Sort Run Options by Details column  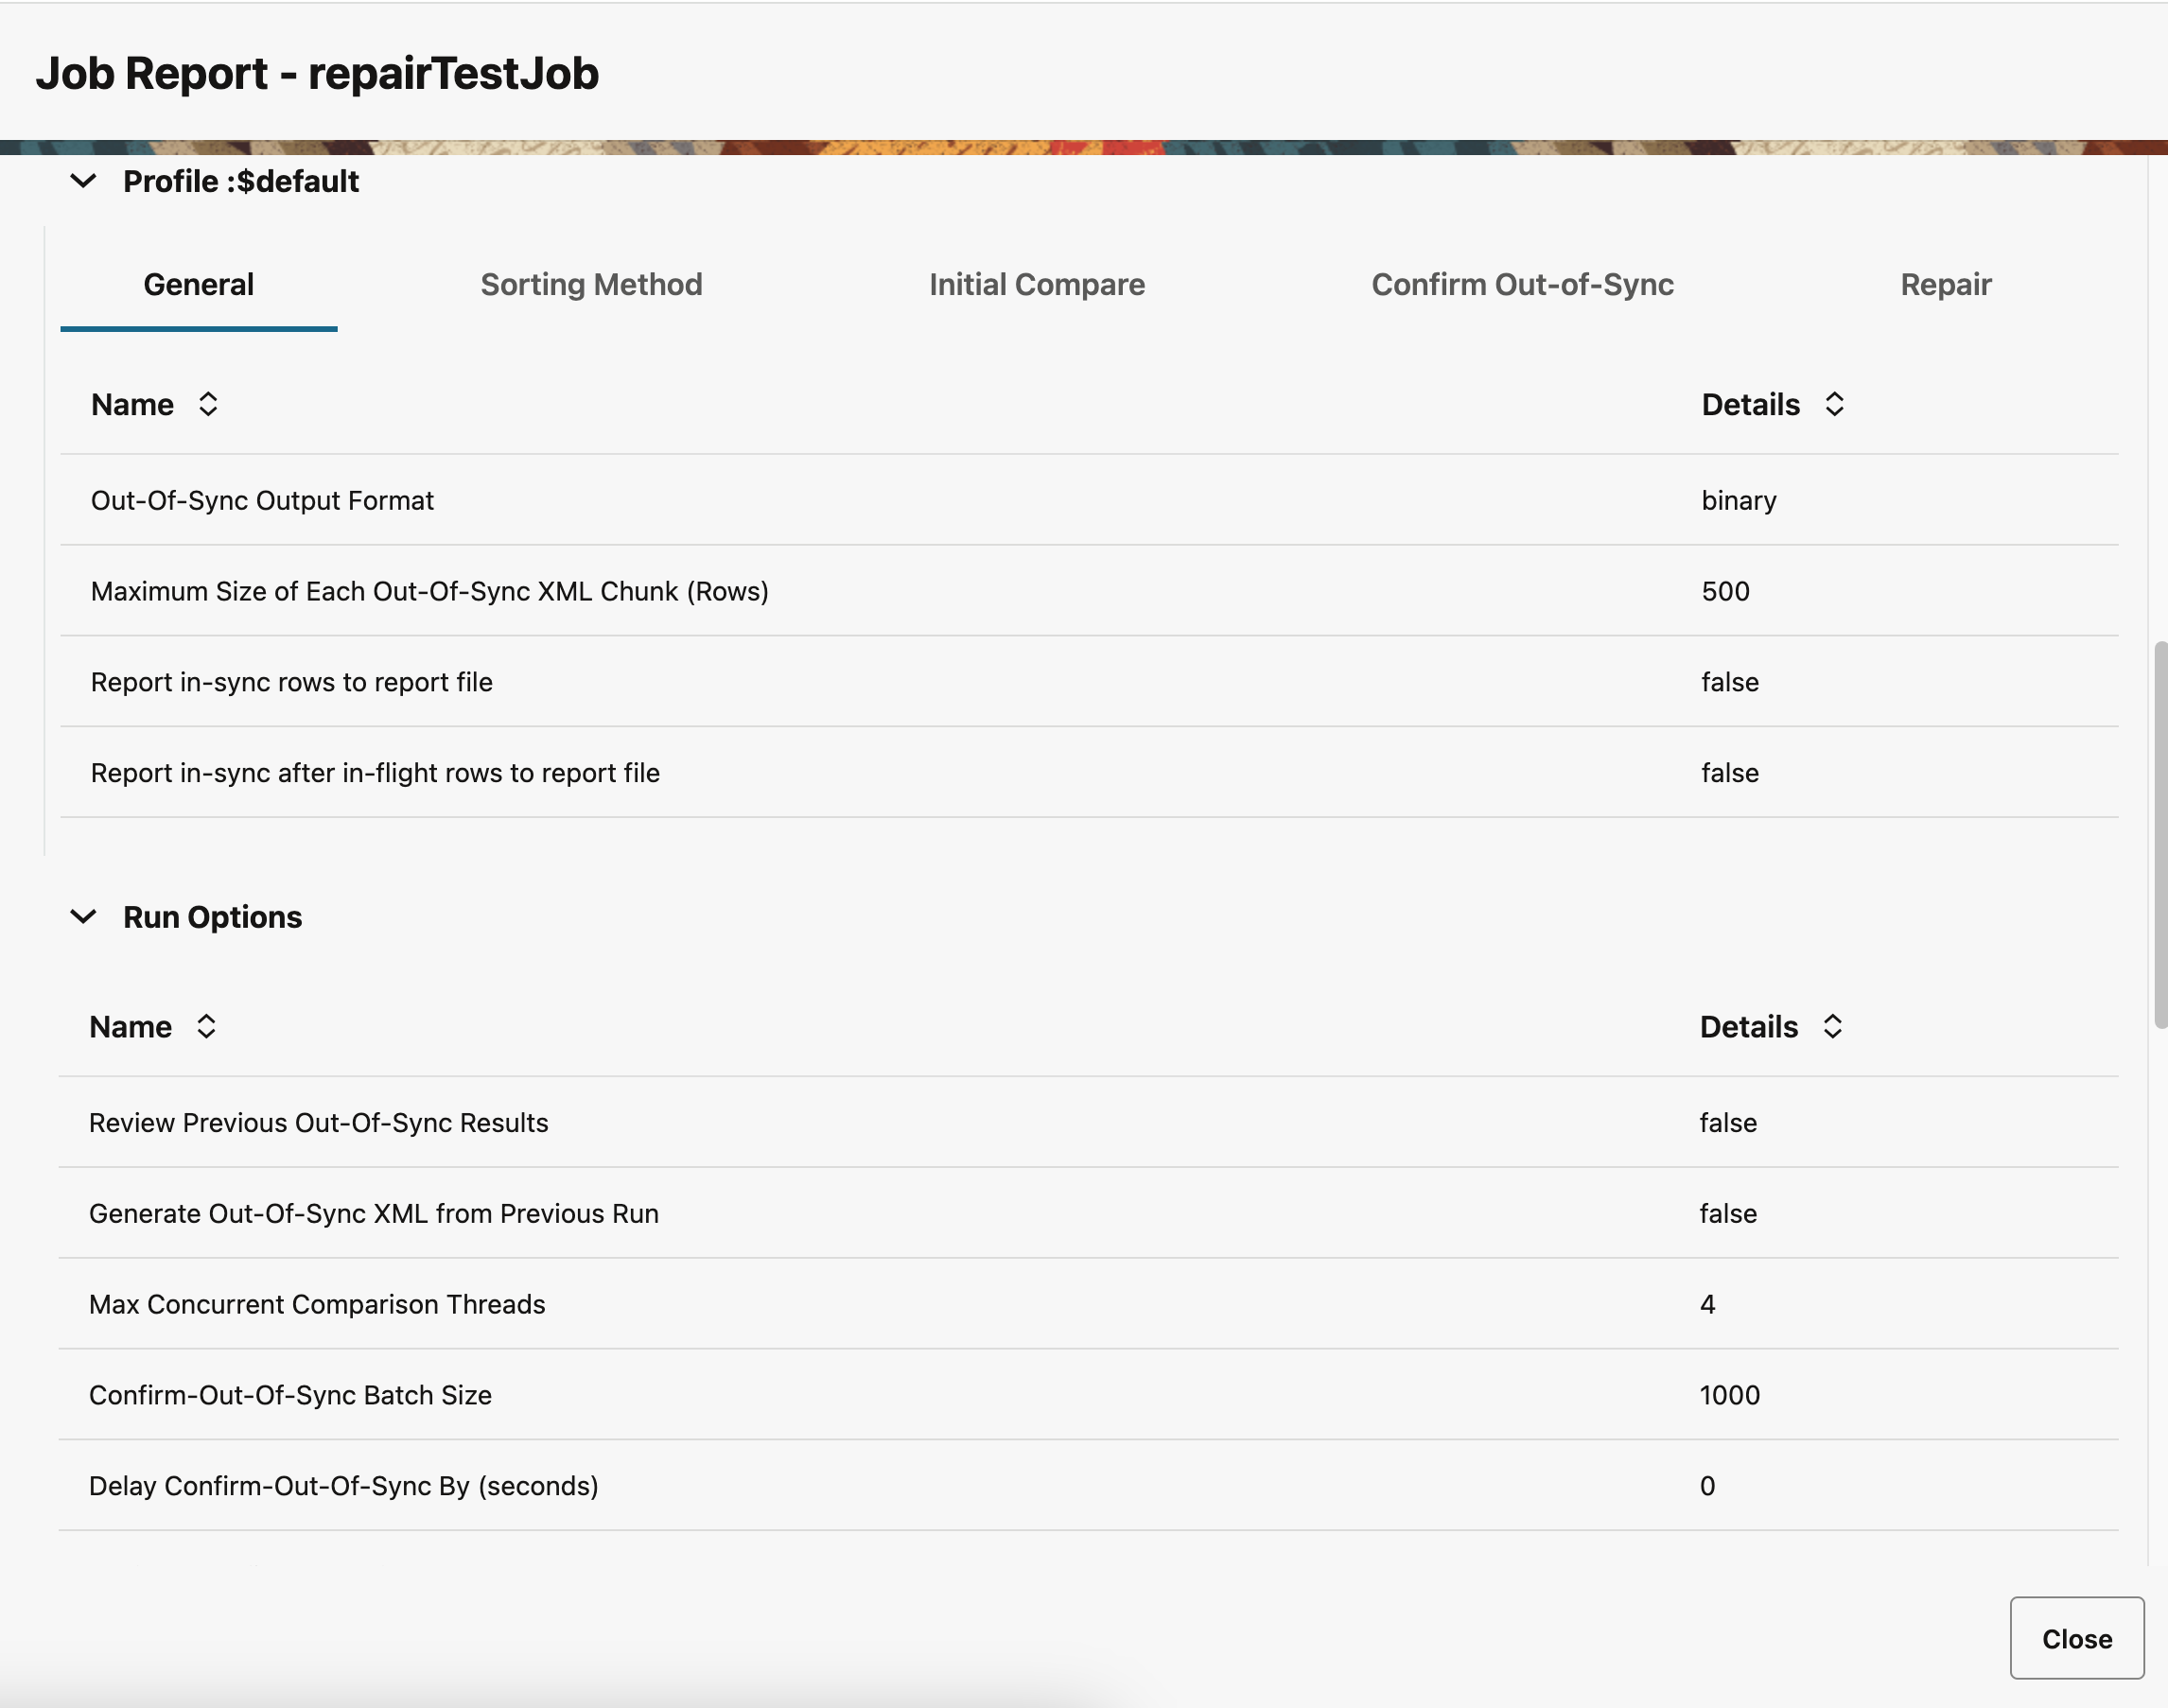click(x=1832, y=1026)
